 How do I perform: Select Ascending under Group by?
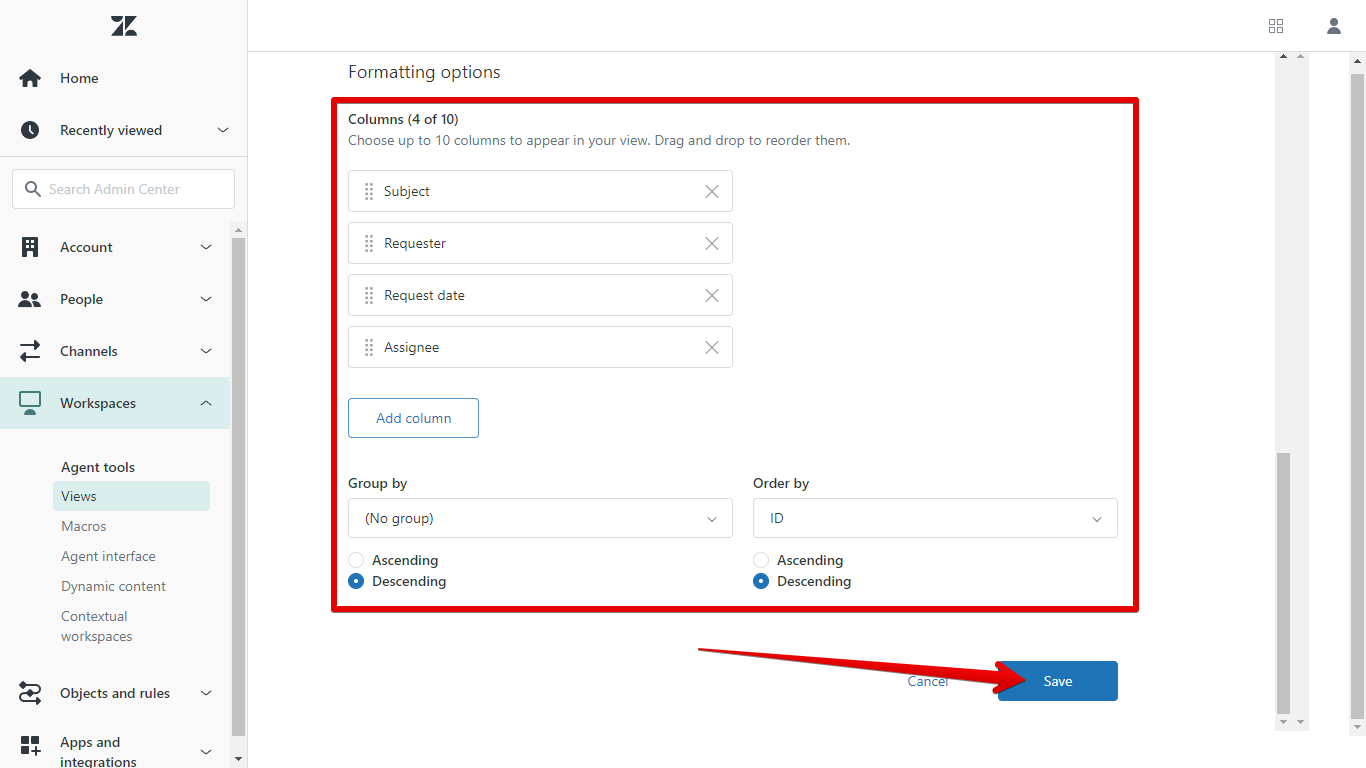(x=356, y=560)
